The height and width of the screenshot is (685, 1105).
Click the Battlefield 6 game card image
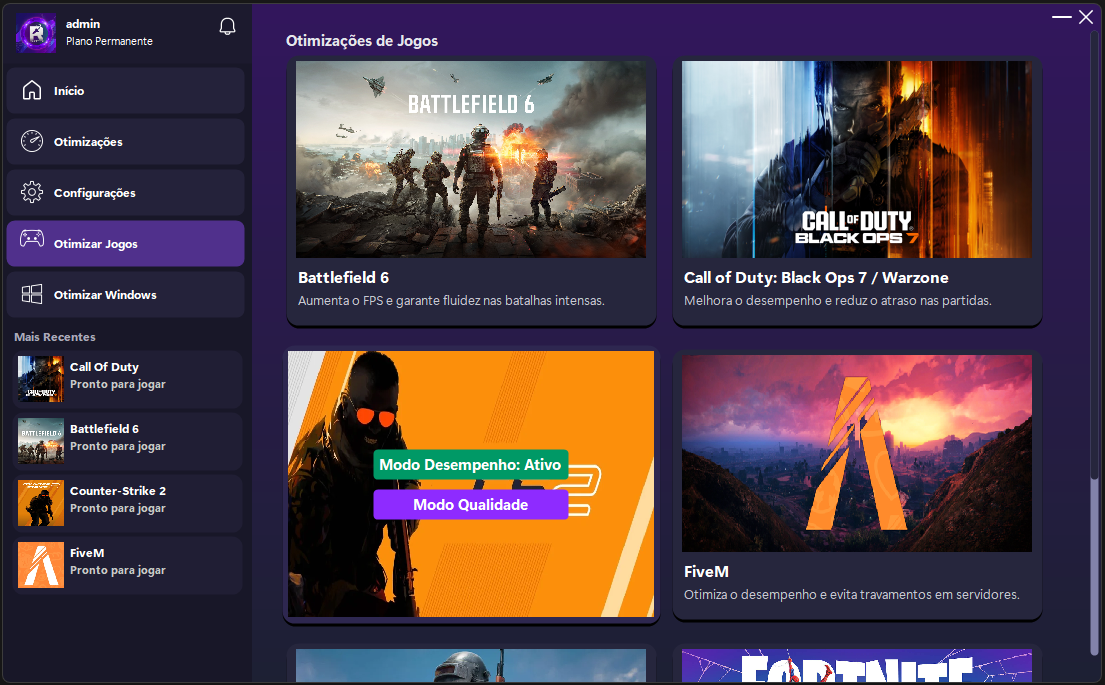(x=471, y=160)
